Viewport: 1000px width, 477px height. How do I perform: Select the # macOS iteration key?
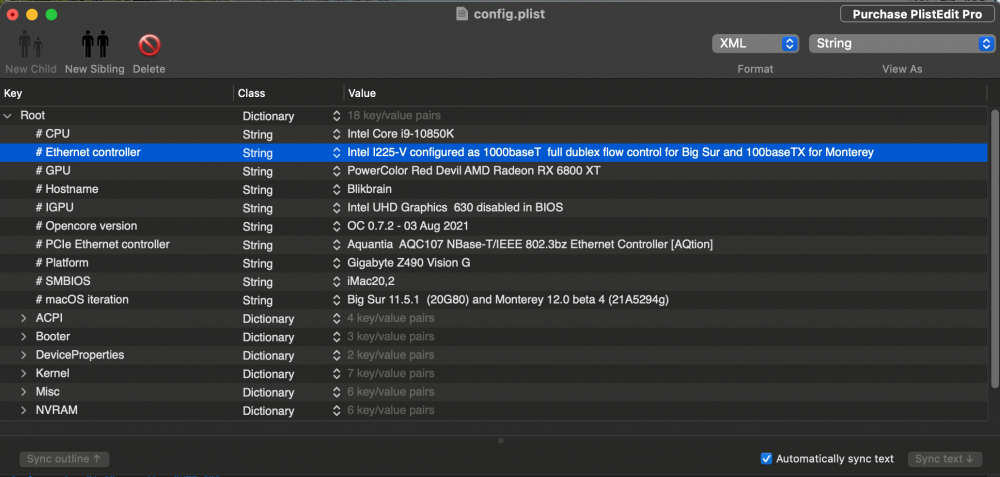[82, 299]
